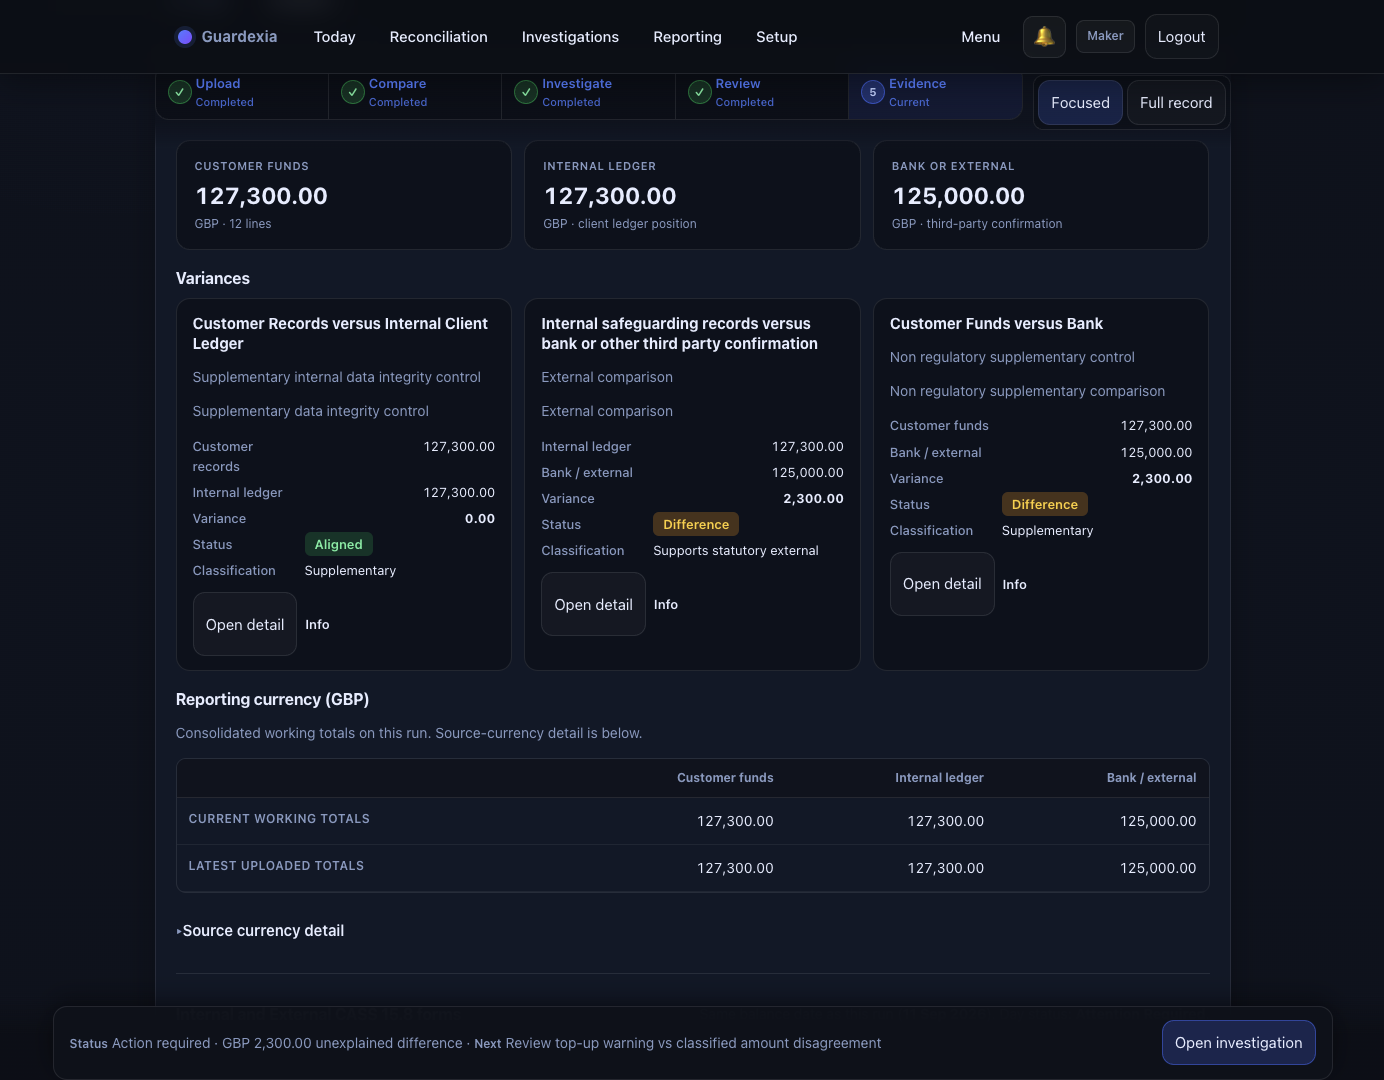Click the Latest Uploaded Totals row label

pyautogui.click(x=276, y=866)
